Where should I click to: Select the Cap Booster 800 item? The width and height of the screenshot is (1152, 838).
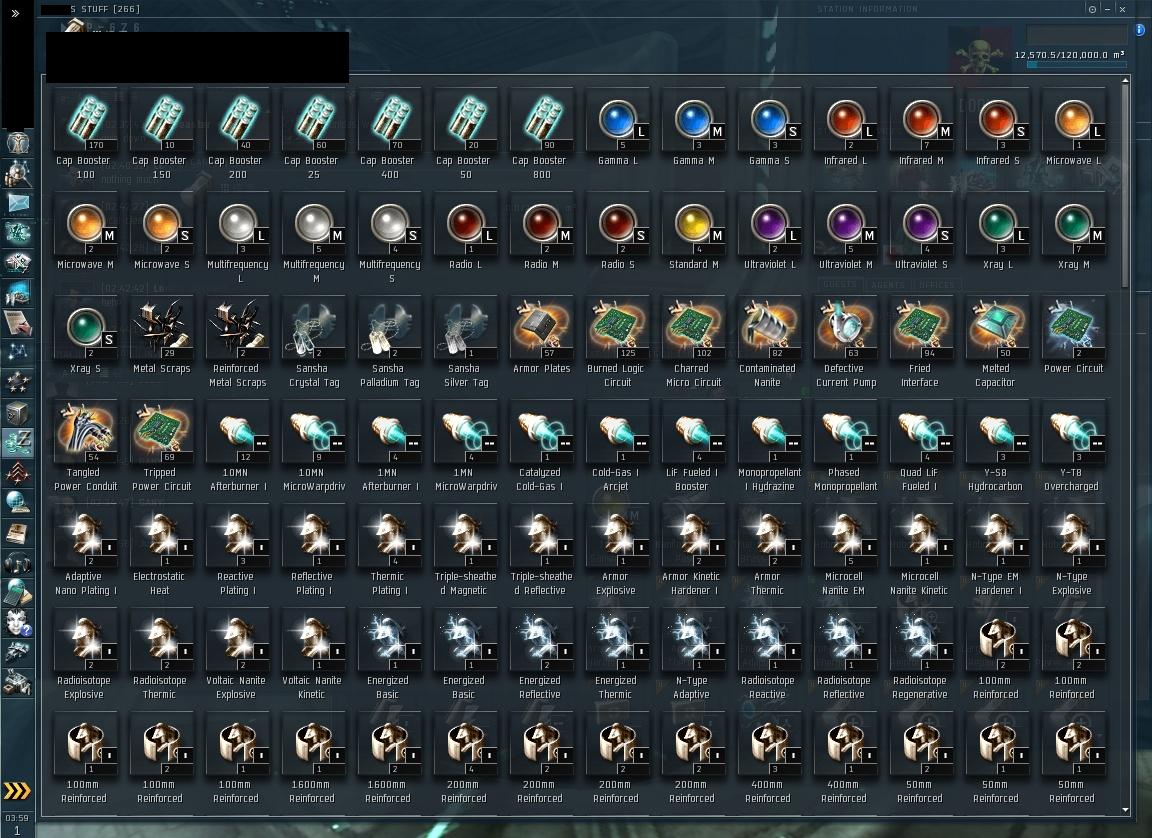[x=541, y=134]
